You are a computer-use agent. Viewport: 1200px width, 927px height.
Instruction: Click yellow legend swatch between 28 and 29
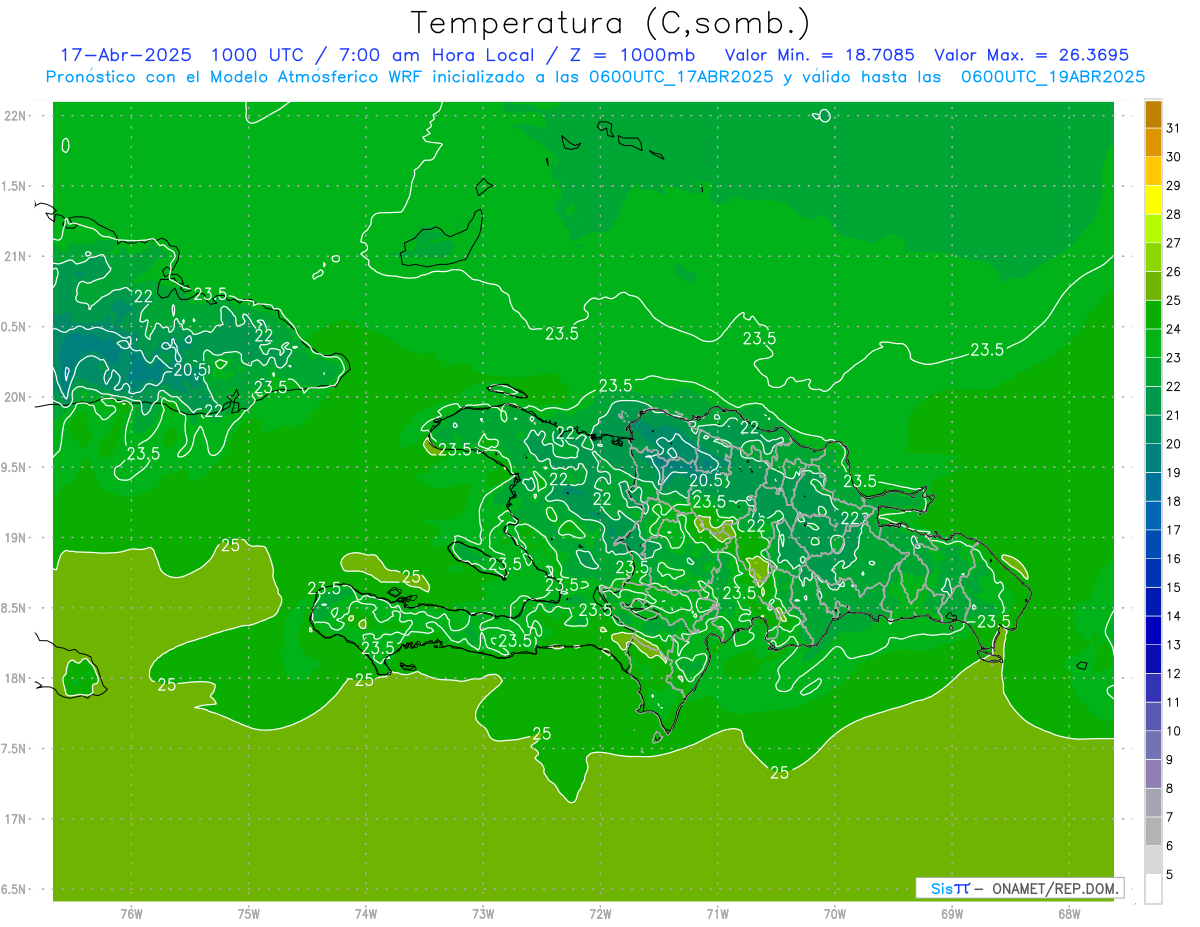point(1153,200)
